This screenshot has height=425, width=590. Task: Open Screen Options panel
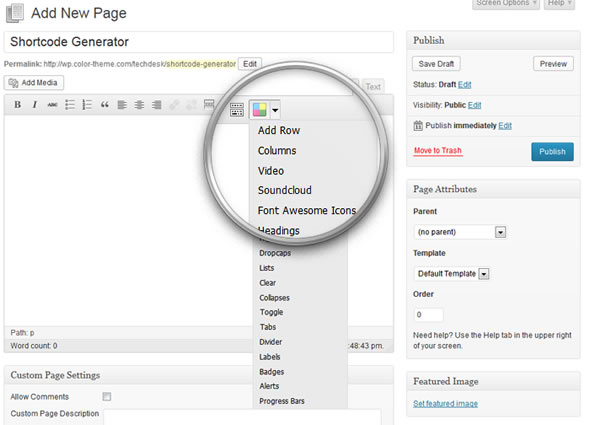pos(506,4)
